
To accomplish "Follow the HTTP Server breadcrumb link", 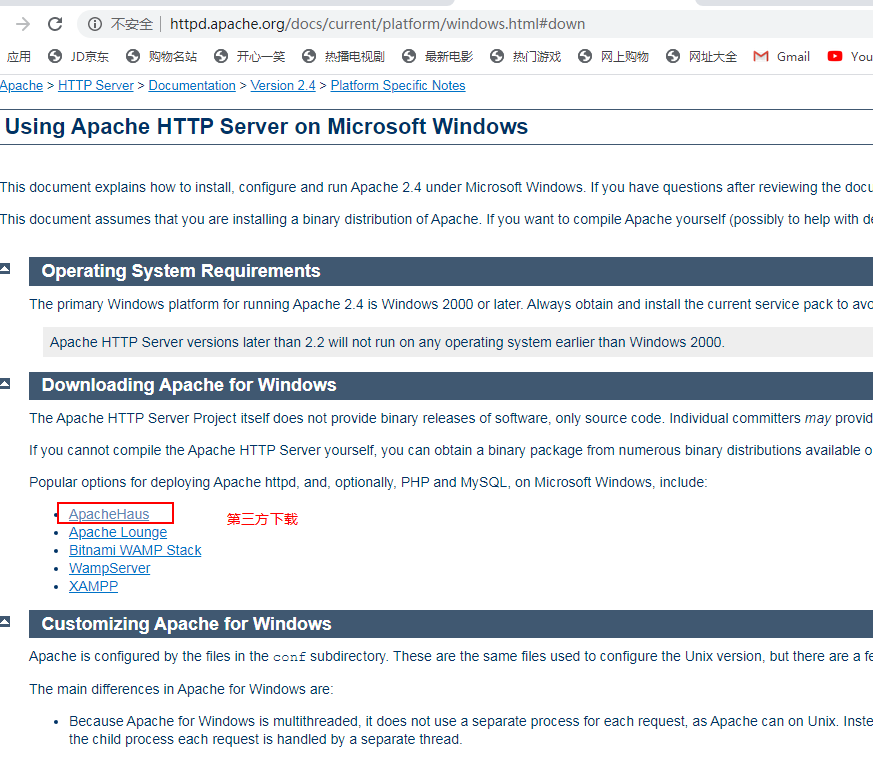I will 96,85.
